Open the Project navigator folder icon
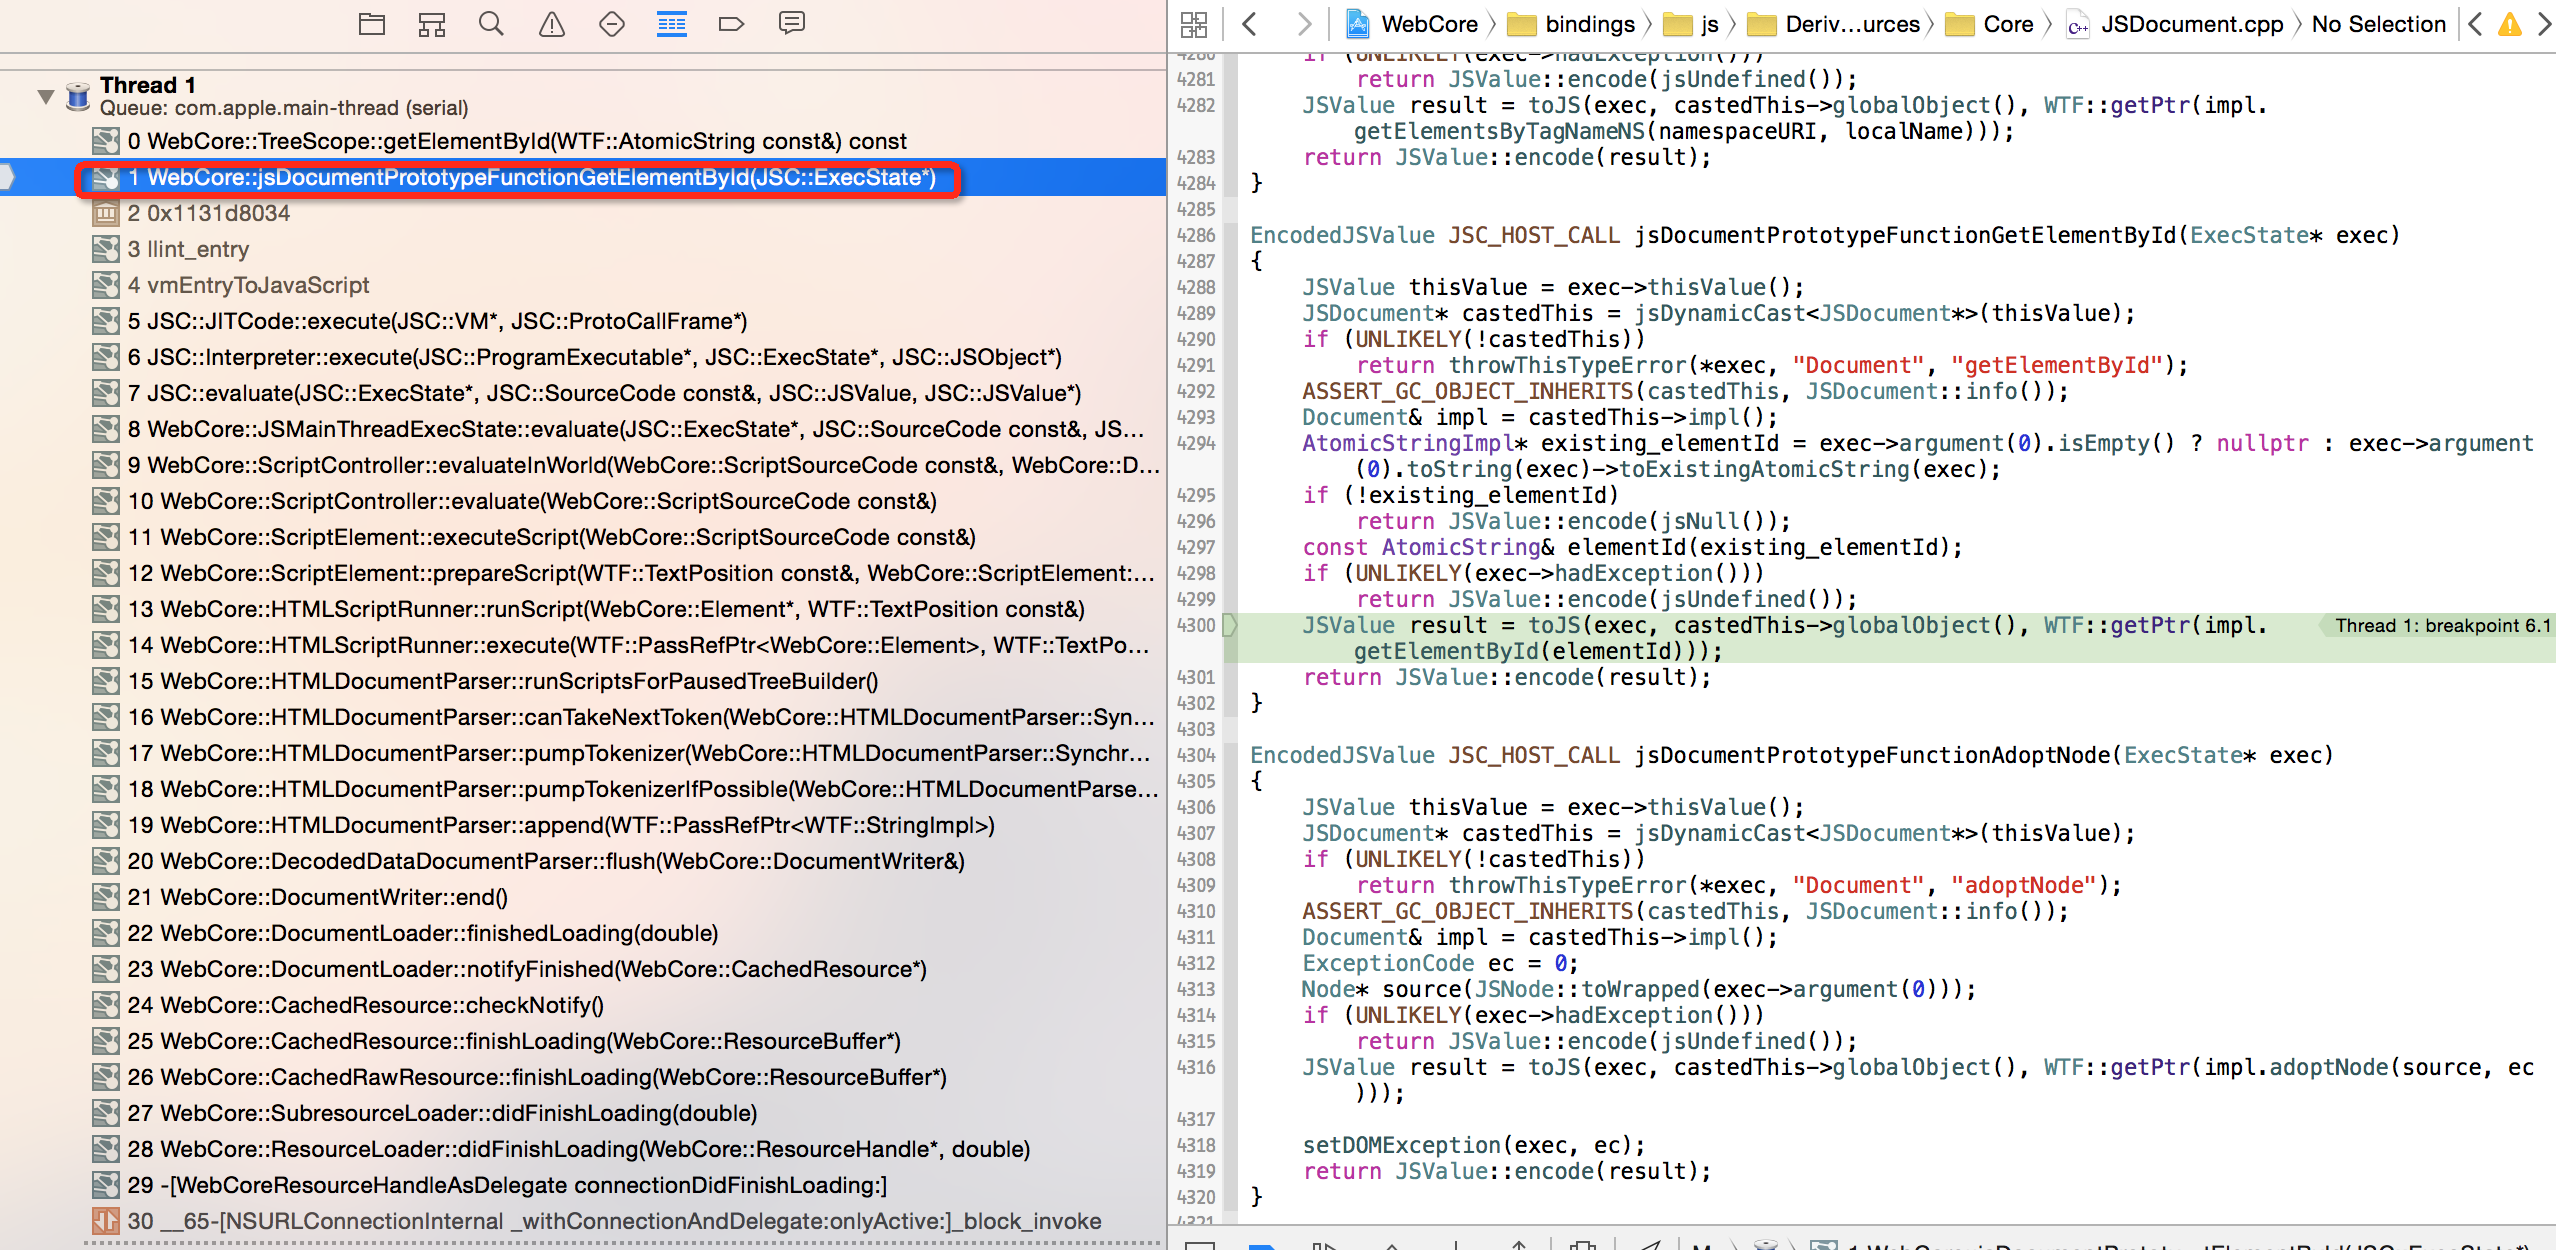Screen dimensions: 2556x1250 click(372, 24)
